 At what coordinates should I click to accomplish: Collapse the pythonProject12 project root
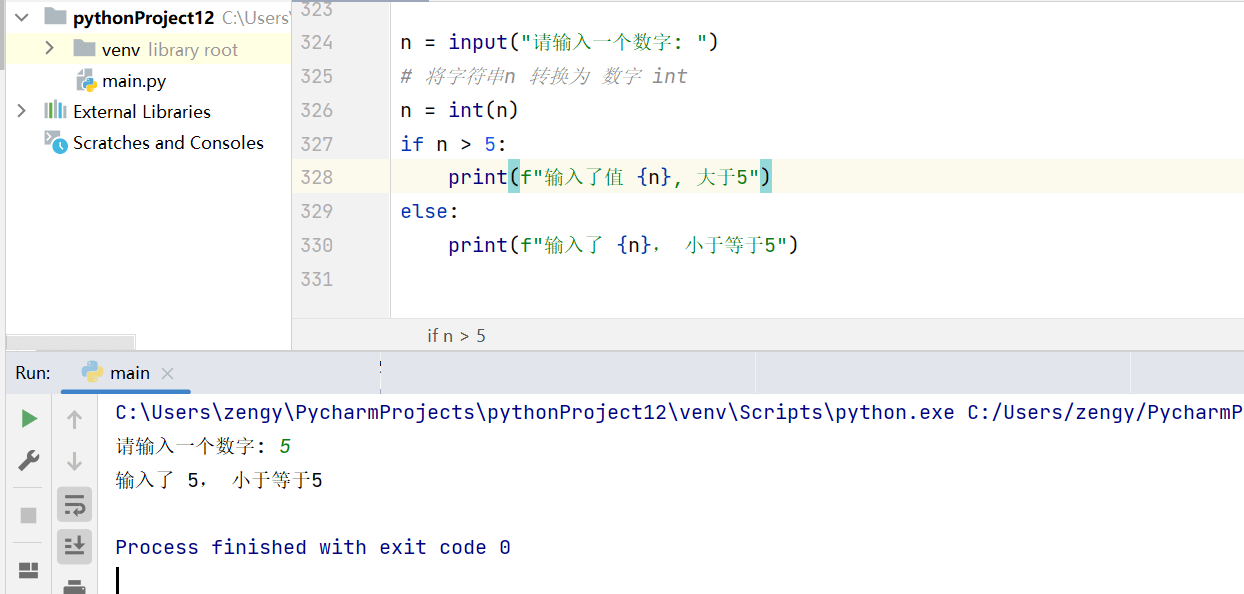21,17
